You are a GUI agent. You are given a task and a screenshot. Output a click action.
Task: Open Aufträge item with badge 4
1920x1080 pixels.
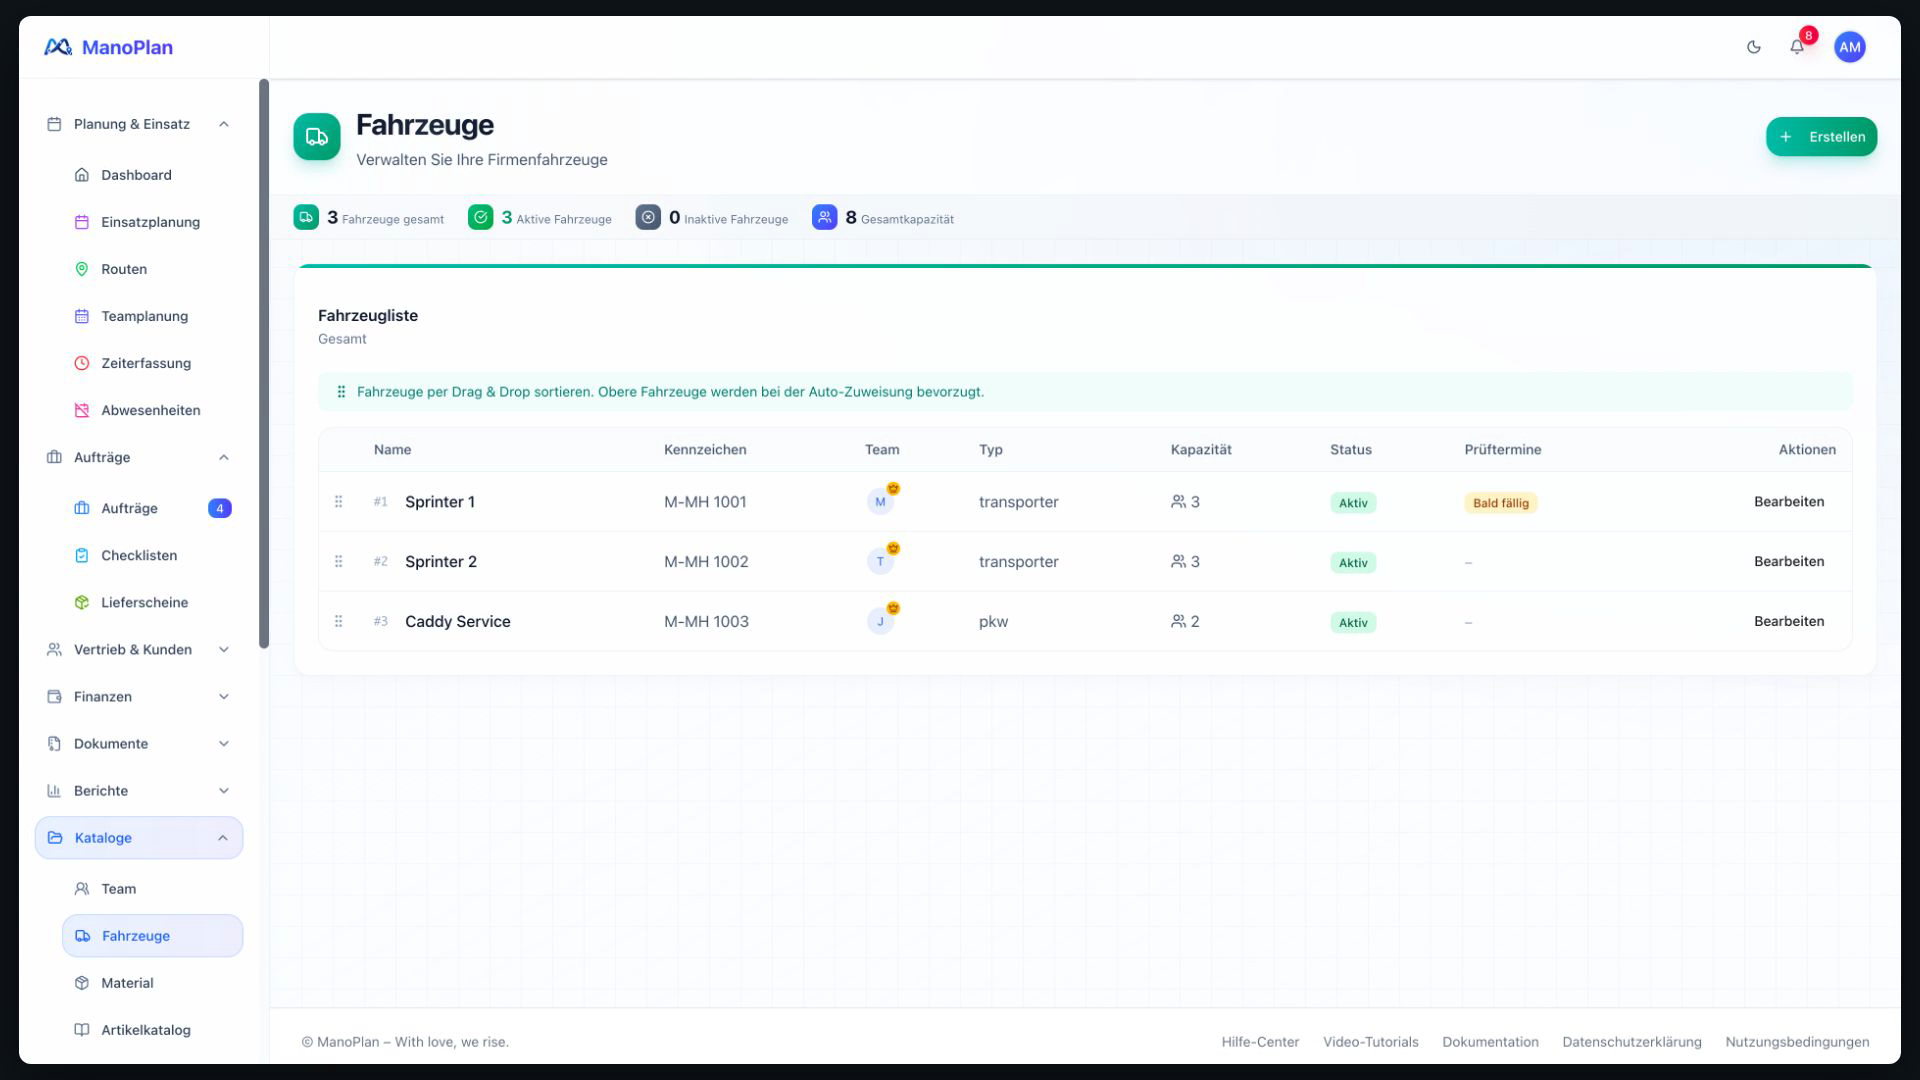[x=152, y=508]
